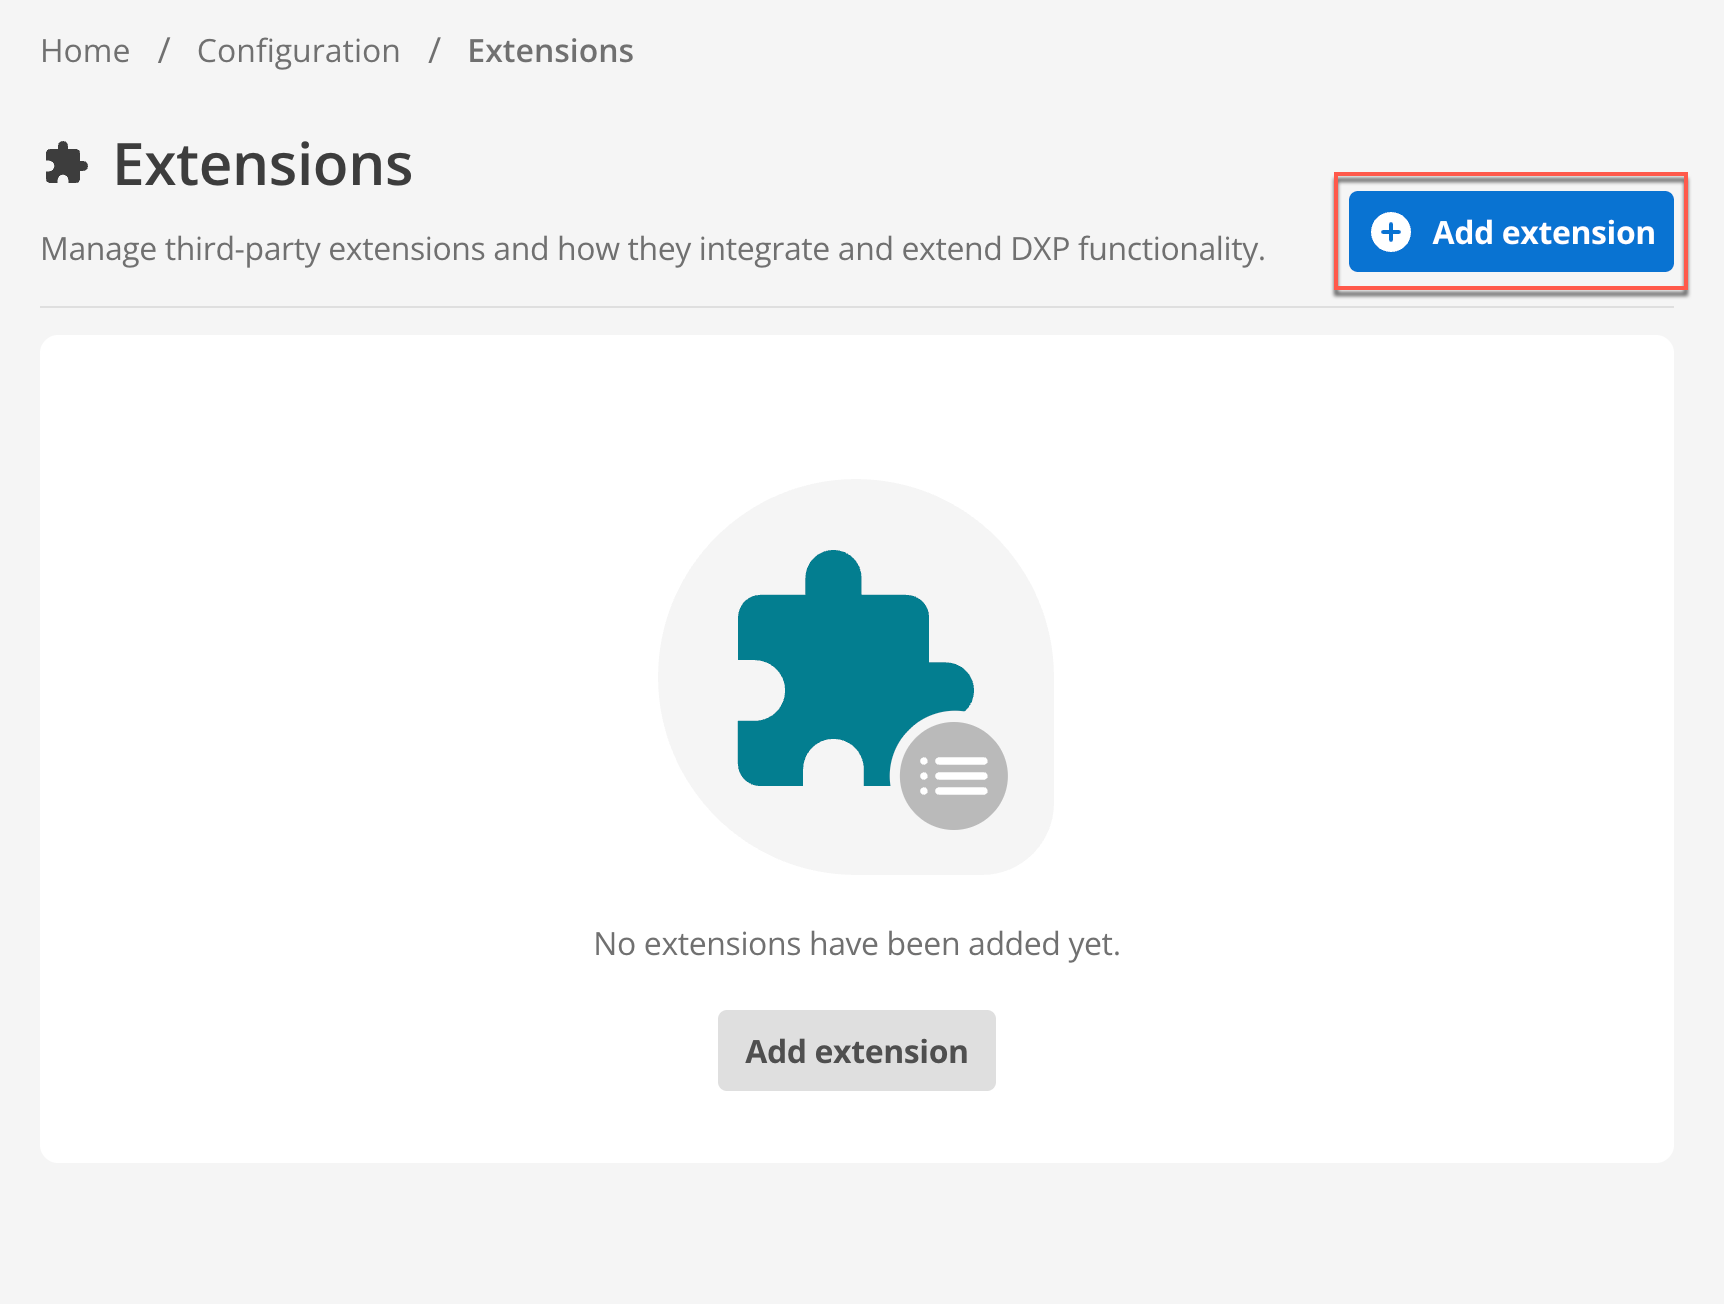The height and width of the screenshot is (1304, 1724).
Task: Click the slash separator before the Extensions breadcrumb
Action: (x=434, y=50)
